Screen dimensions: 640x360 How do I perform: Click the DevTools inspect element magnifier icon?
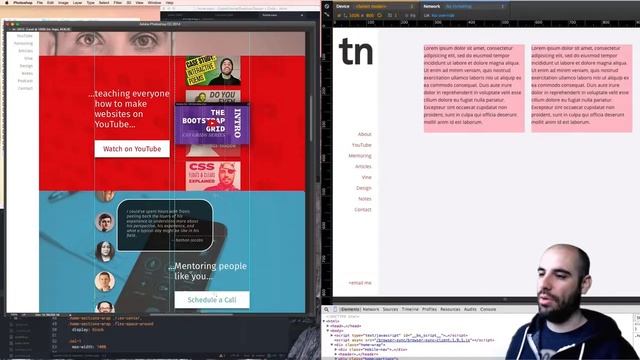tap(327, 309)
